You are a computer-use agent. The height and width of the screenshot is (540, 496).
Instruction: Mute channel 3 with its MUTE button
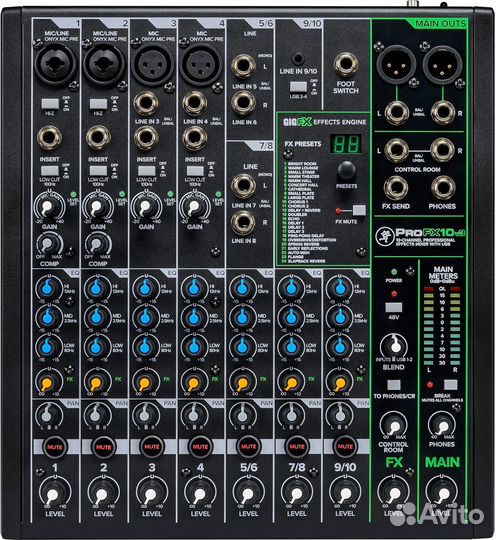152,447
